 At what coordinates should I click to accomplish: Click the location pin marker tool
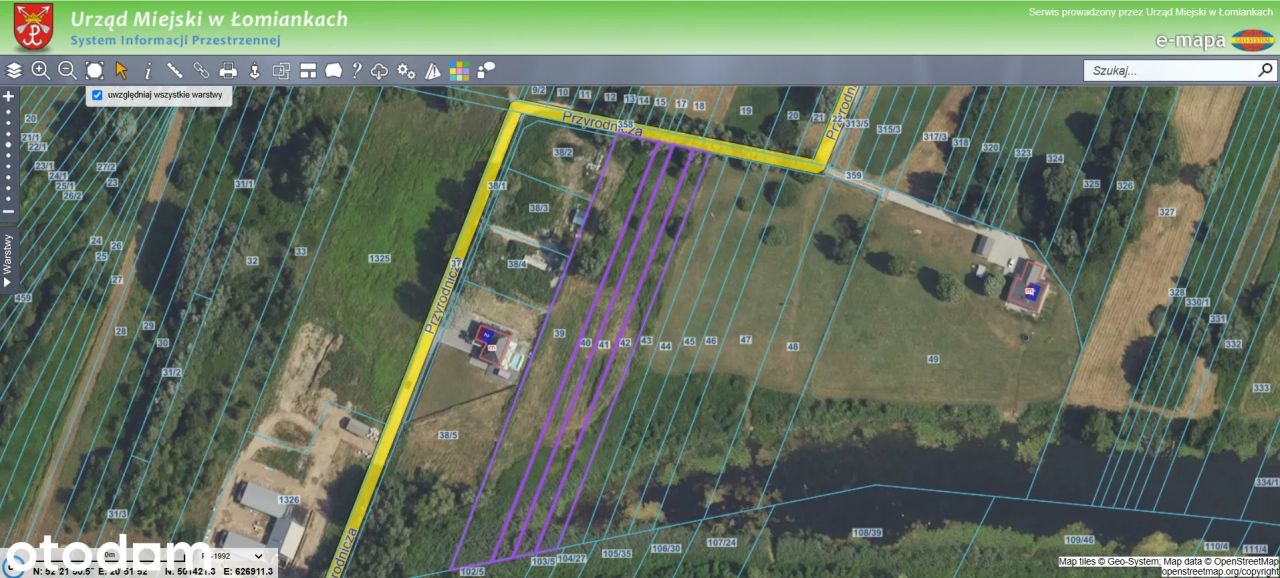click(x=254, y=70)
